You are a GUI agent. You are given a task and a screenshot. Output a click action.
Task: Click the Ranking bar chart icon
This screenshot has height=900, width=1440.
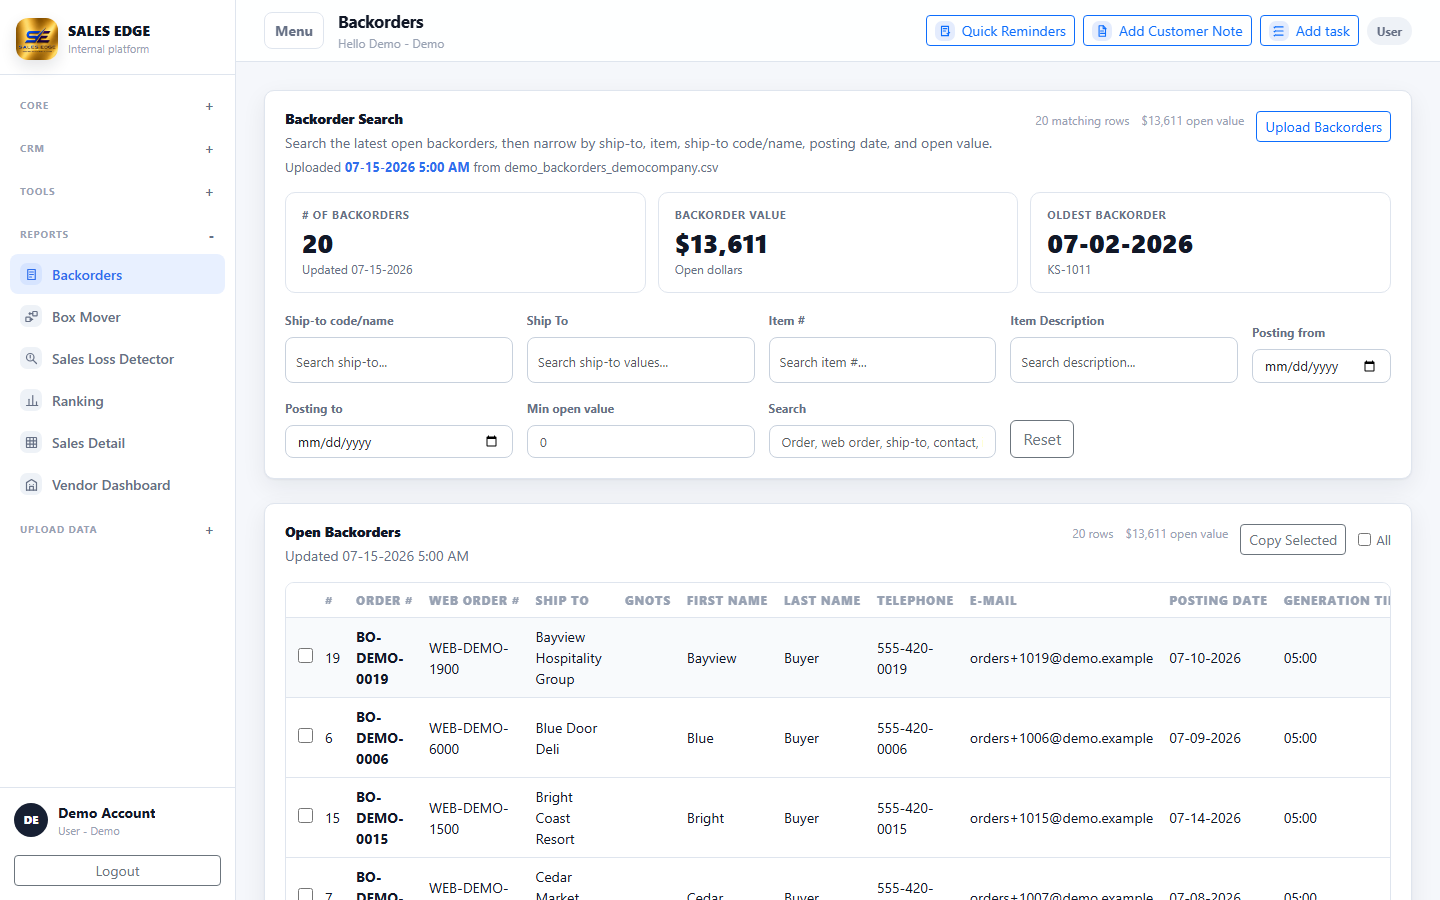pyautogui.click(x=32, y=401)
